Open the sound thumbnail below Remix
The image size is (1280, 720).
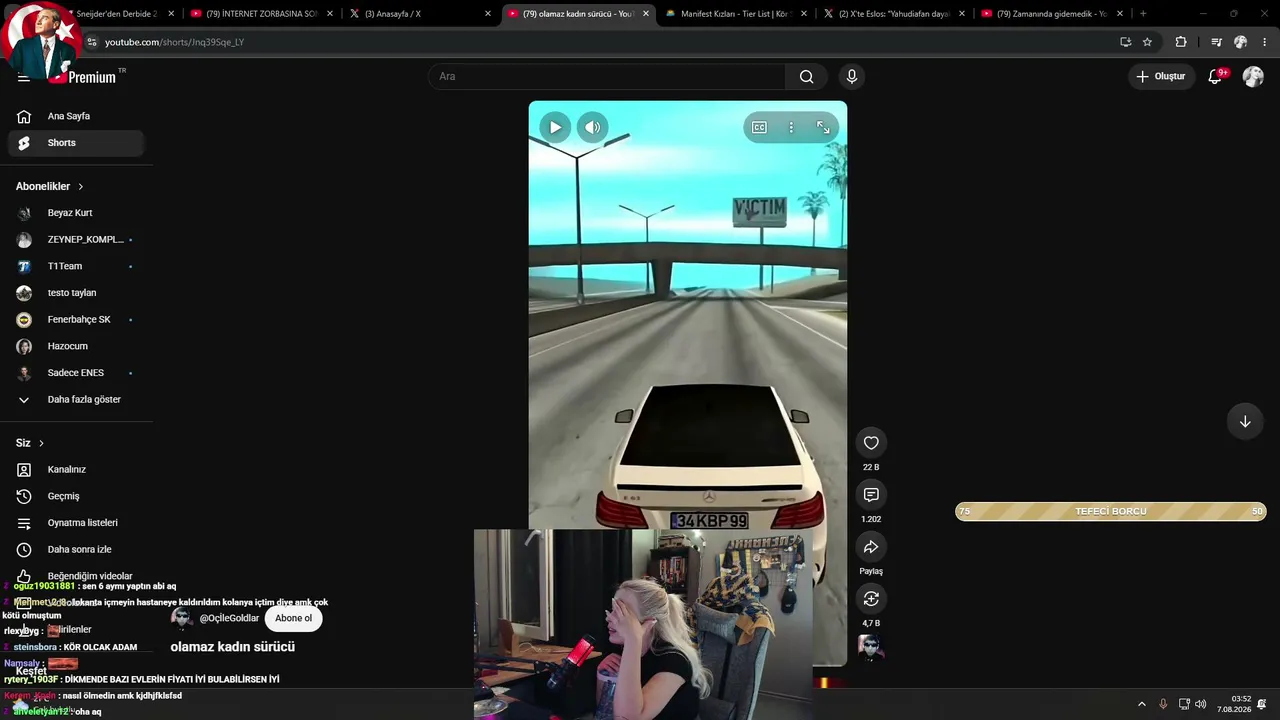tap(870, 648)
